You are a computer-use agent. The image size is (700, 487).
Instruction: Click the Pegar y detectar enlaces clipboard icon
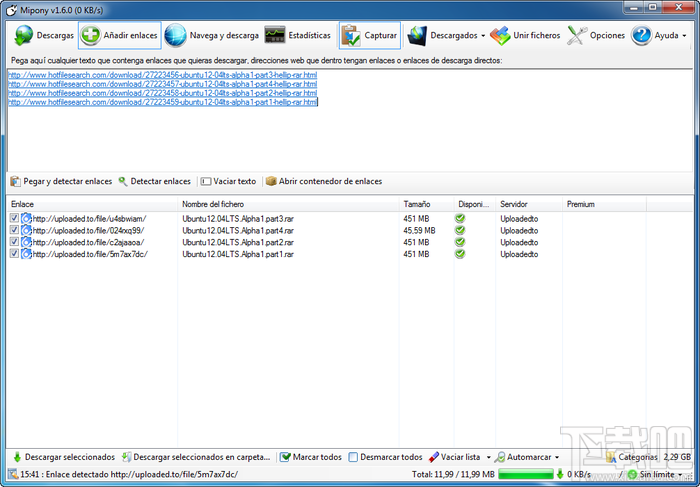click(16, 181)
